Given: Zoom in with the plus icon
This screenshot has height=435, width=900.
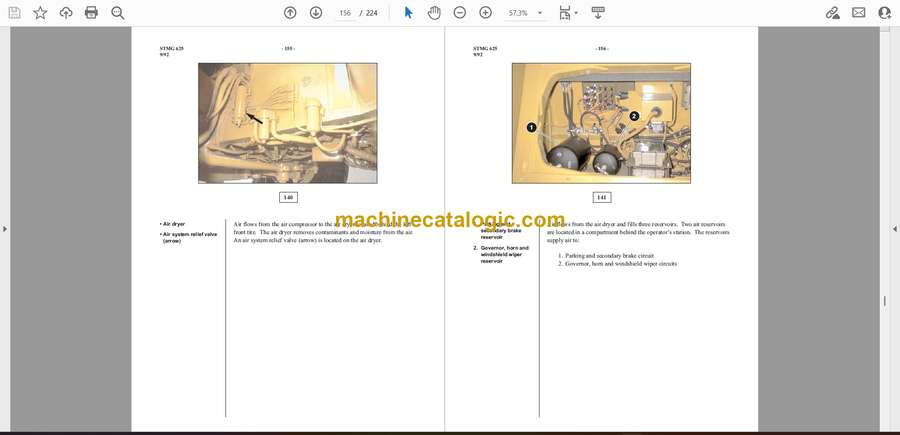Looking at the screenshot, I should tap(486, 13).
